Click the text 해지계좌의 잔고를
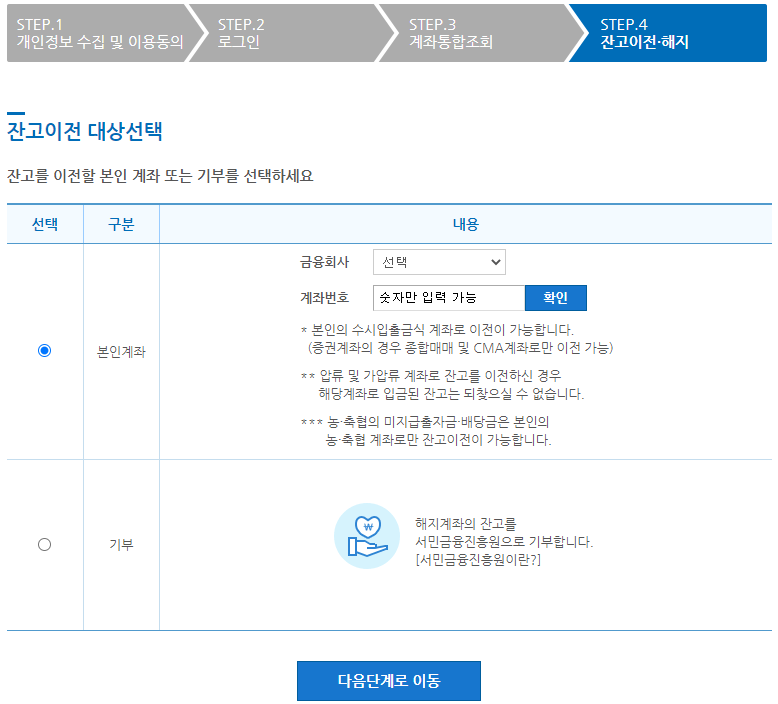 tap(466, 523)
